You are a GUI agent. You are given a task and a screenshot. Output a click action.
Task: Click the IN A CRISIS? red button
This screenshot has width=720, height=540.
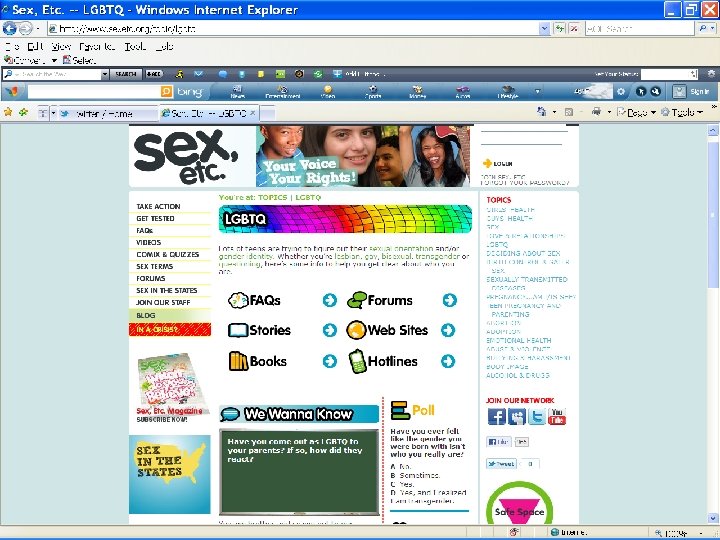[x=170, y=329]
